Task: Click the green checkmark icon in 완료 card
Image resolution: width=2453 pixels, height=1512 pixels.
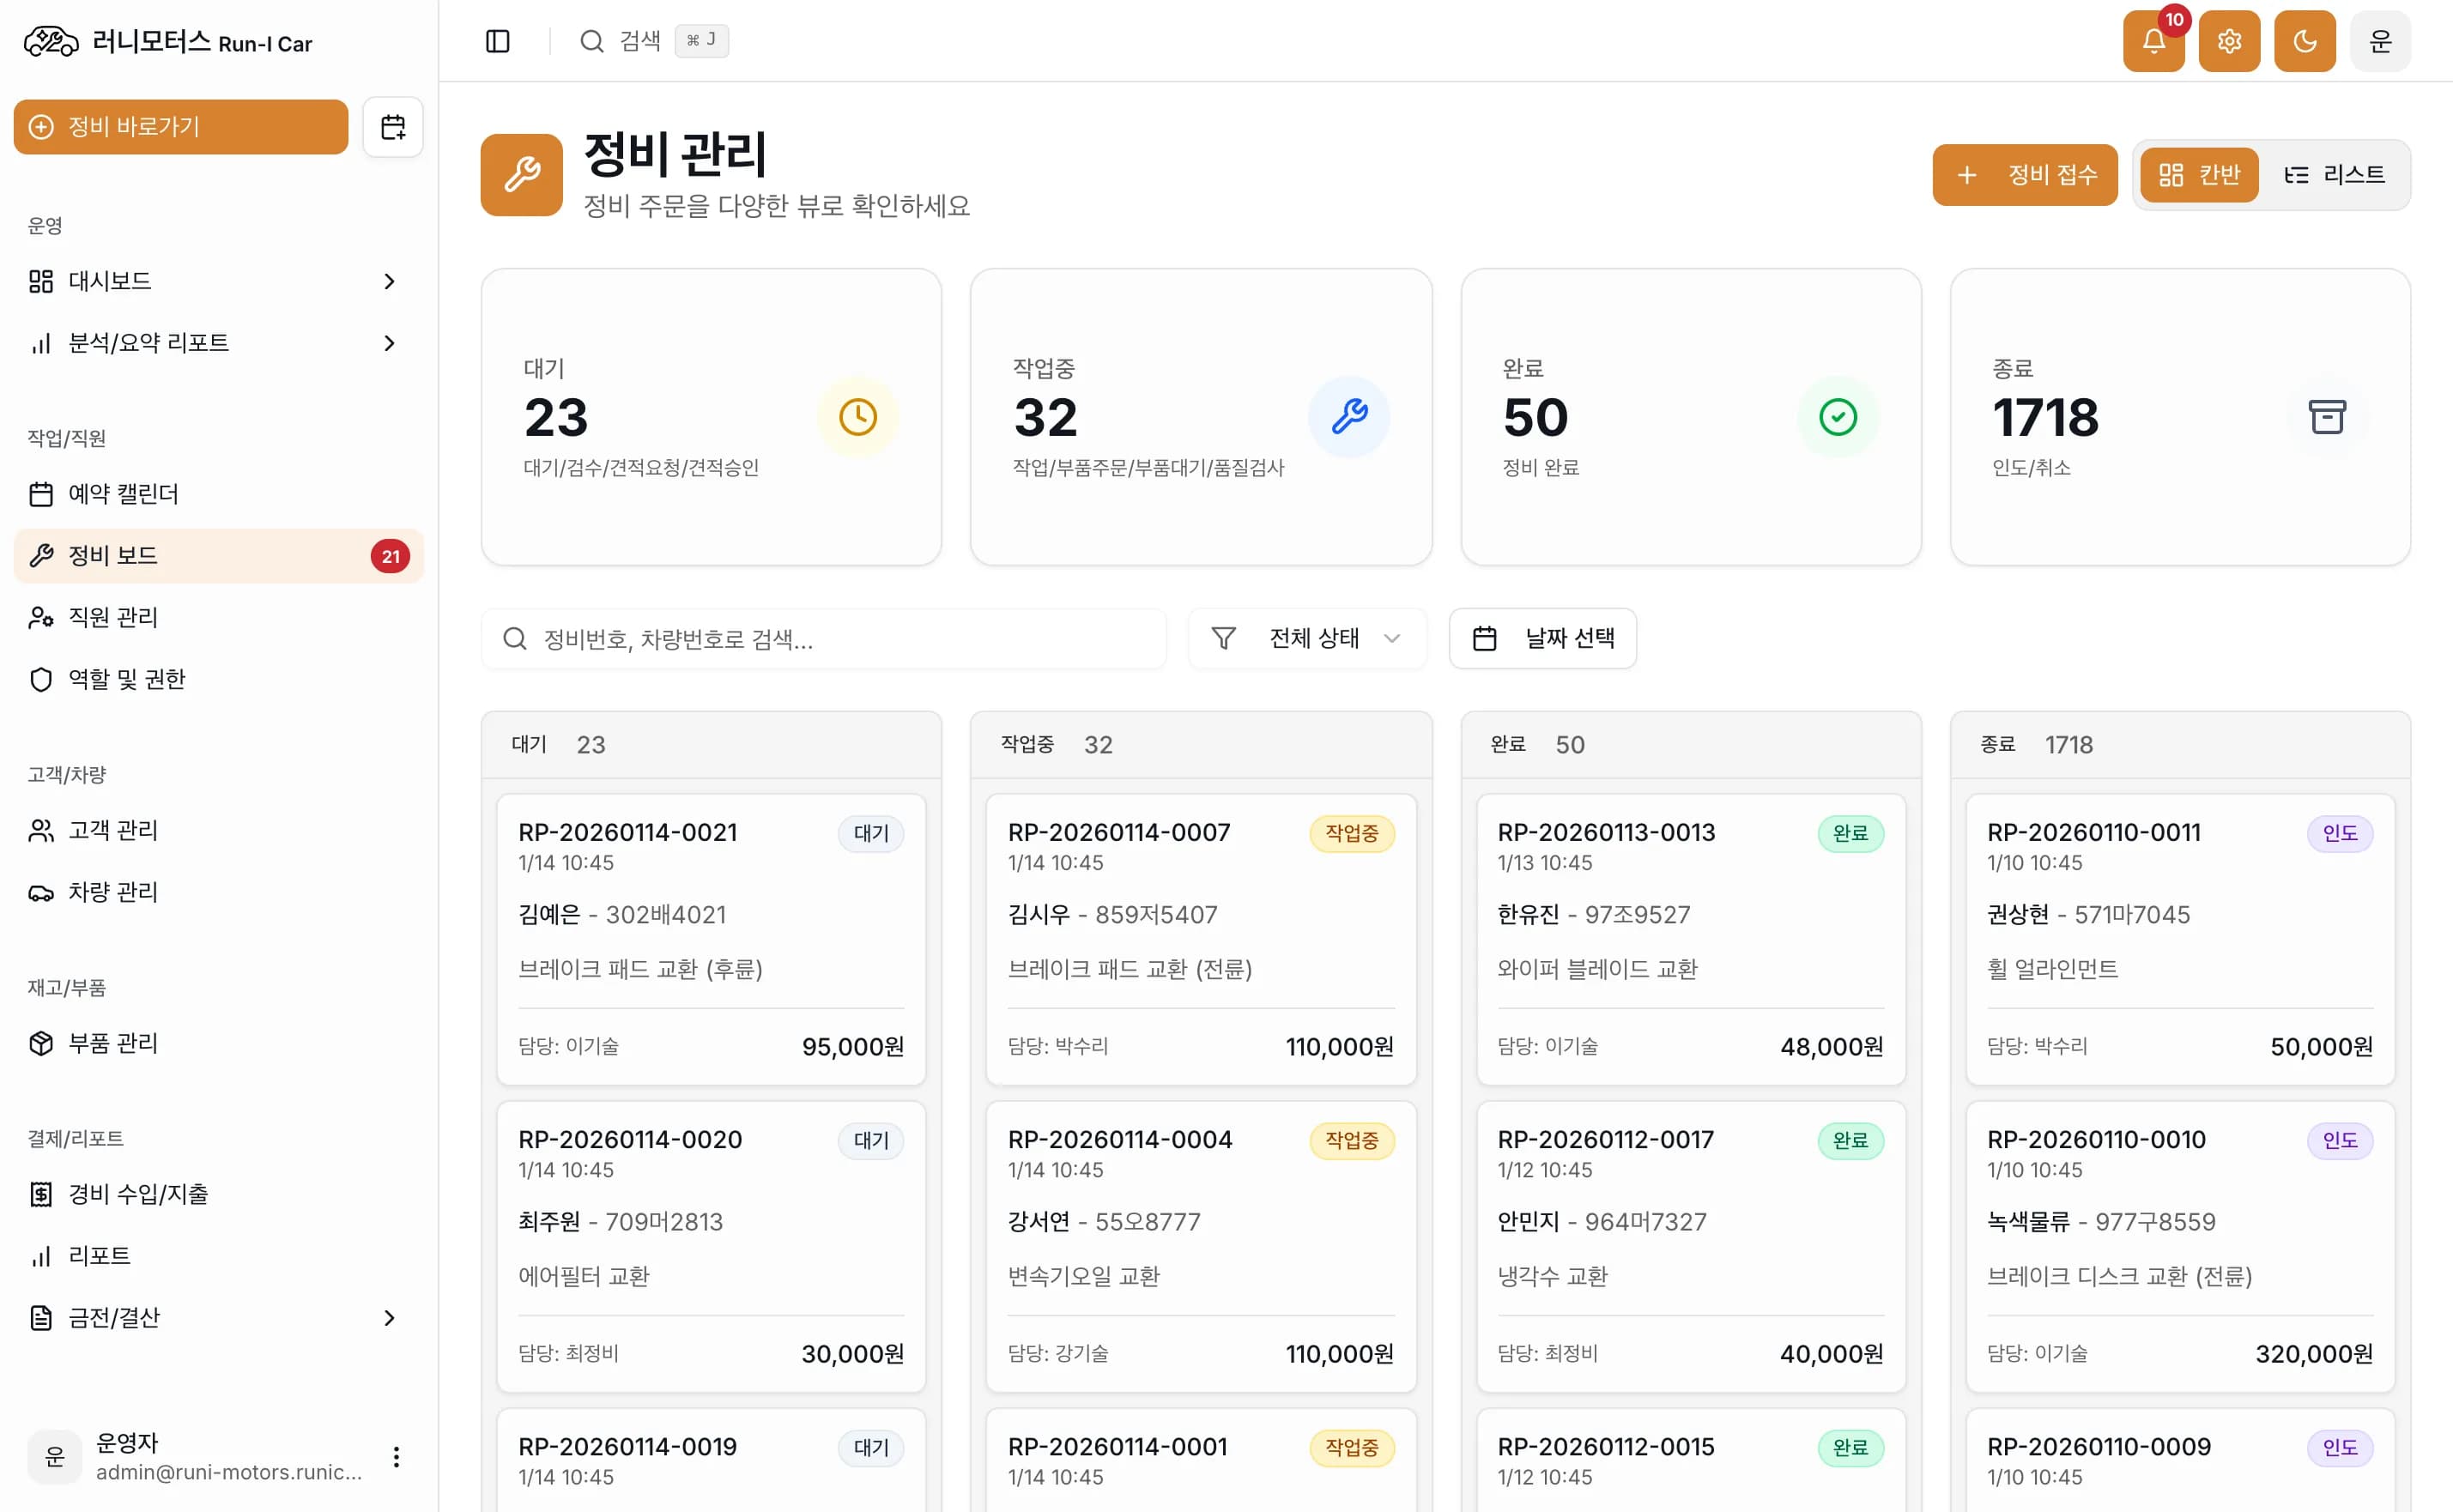Action: [1837, 417]
